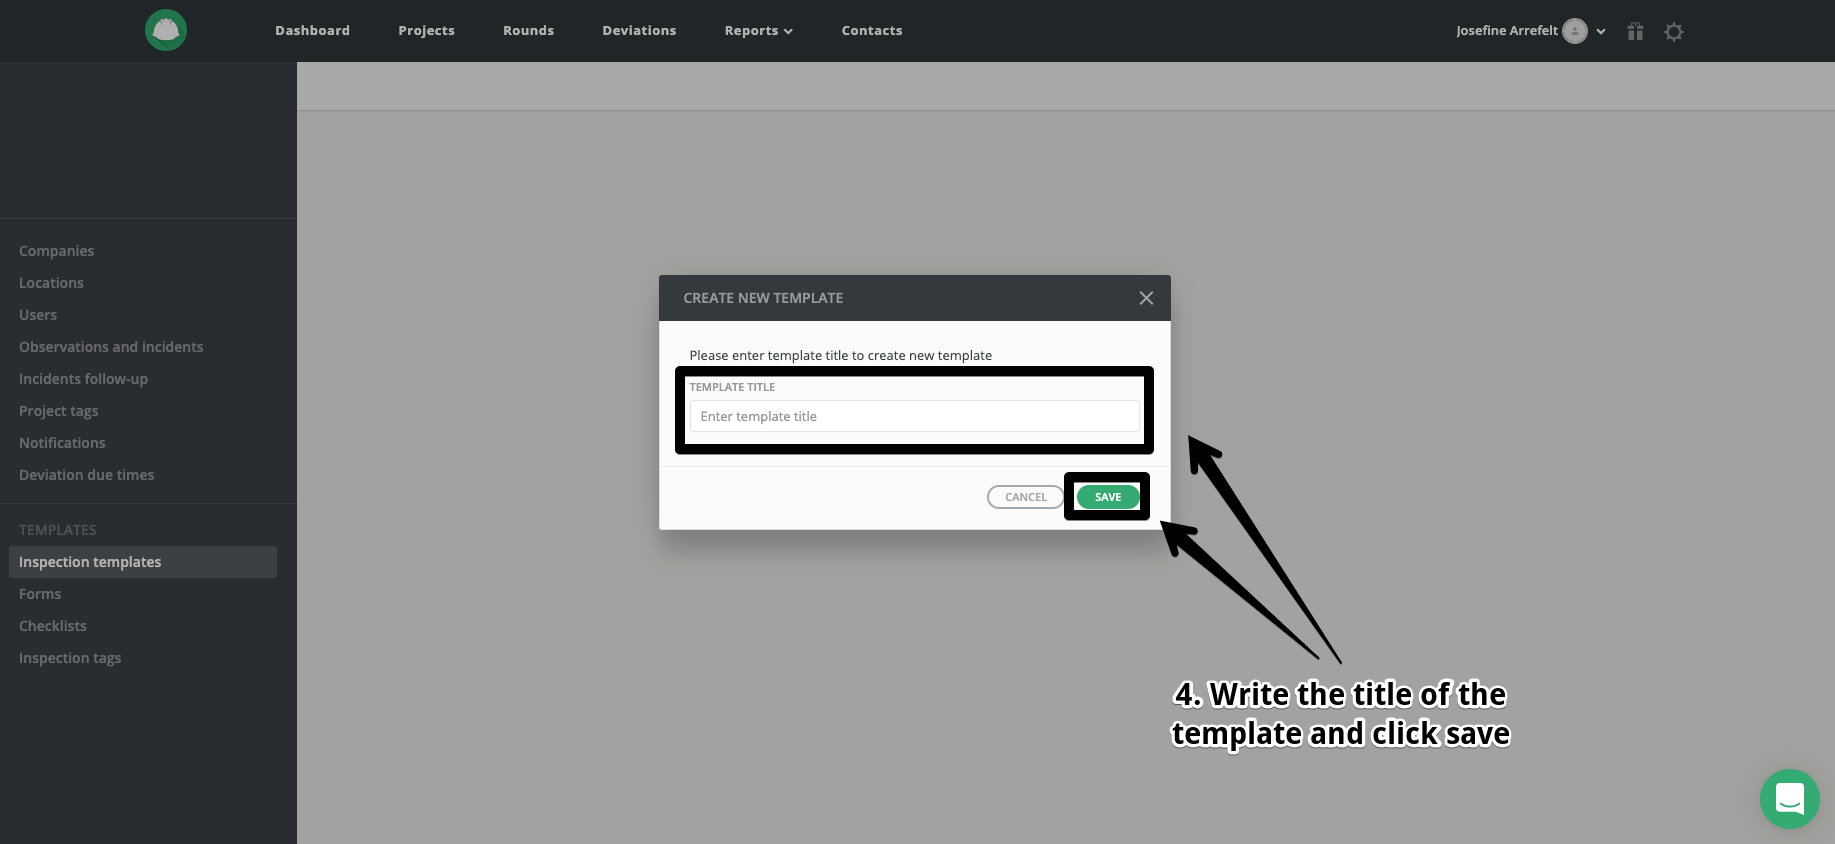Click the green helmet logo icon

click(166, 30)
